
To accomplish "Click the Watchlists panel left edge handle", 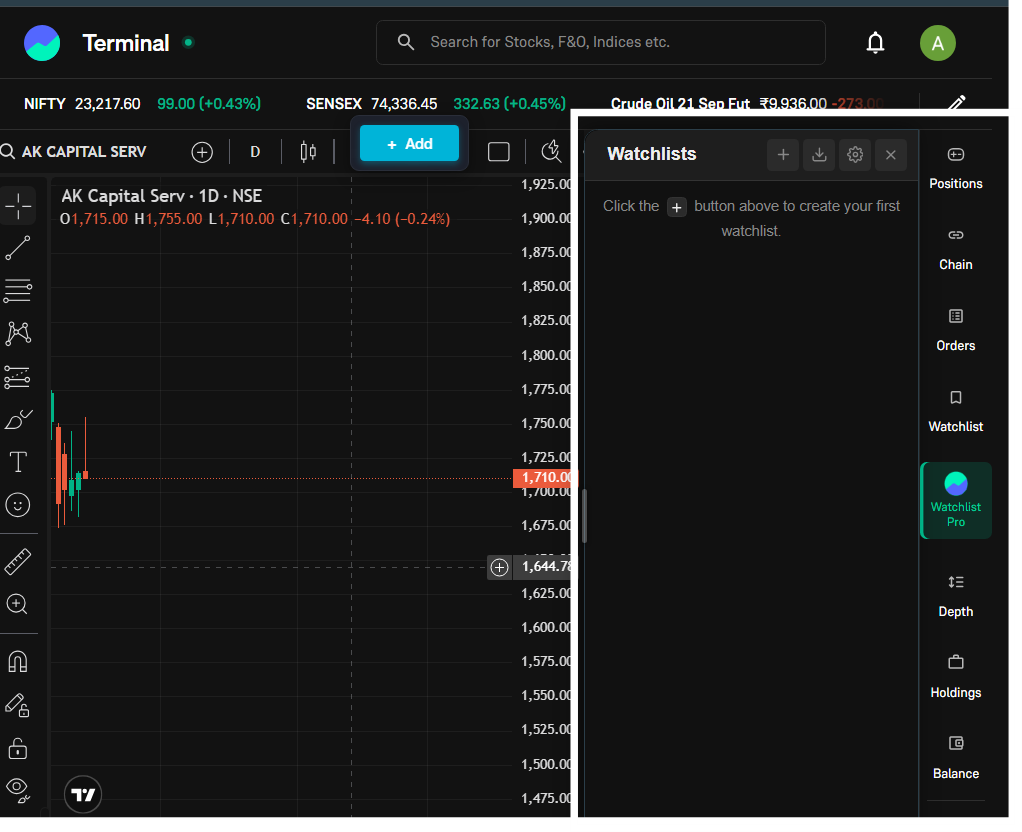I will 585,515.
